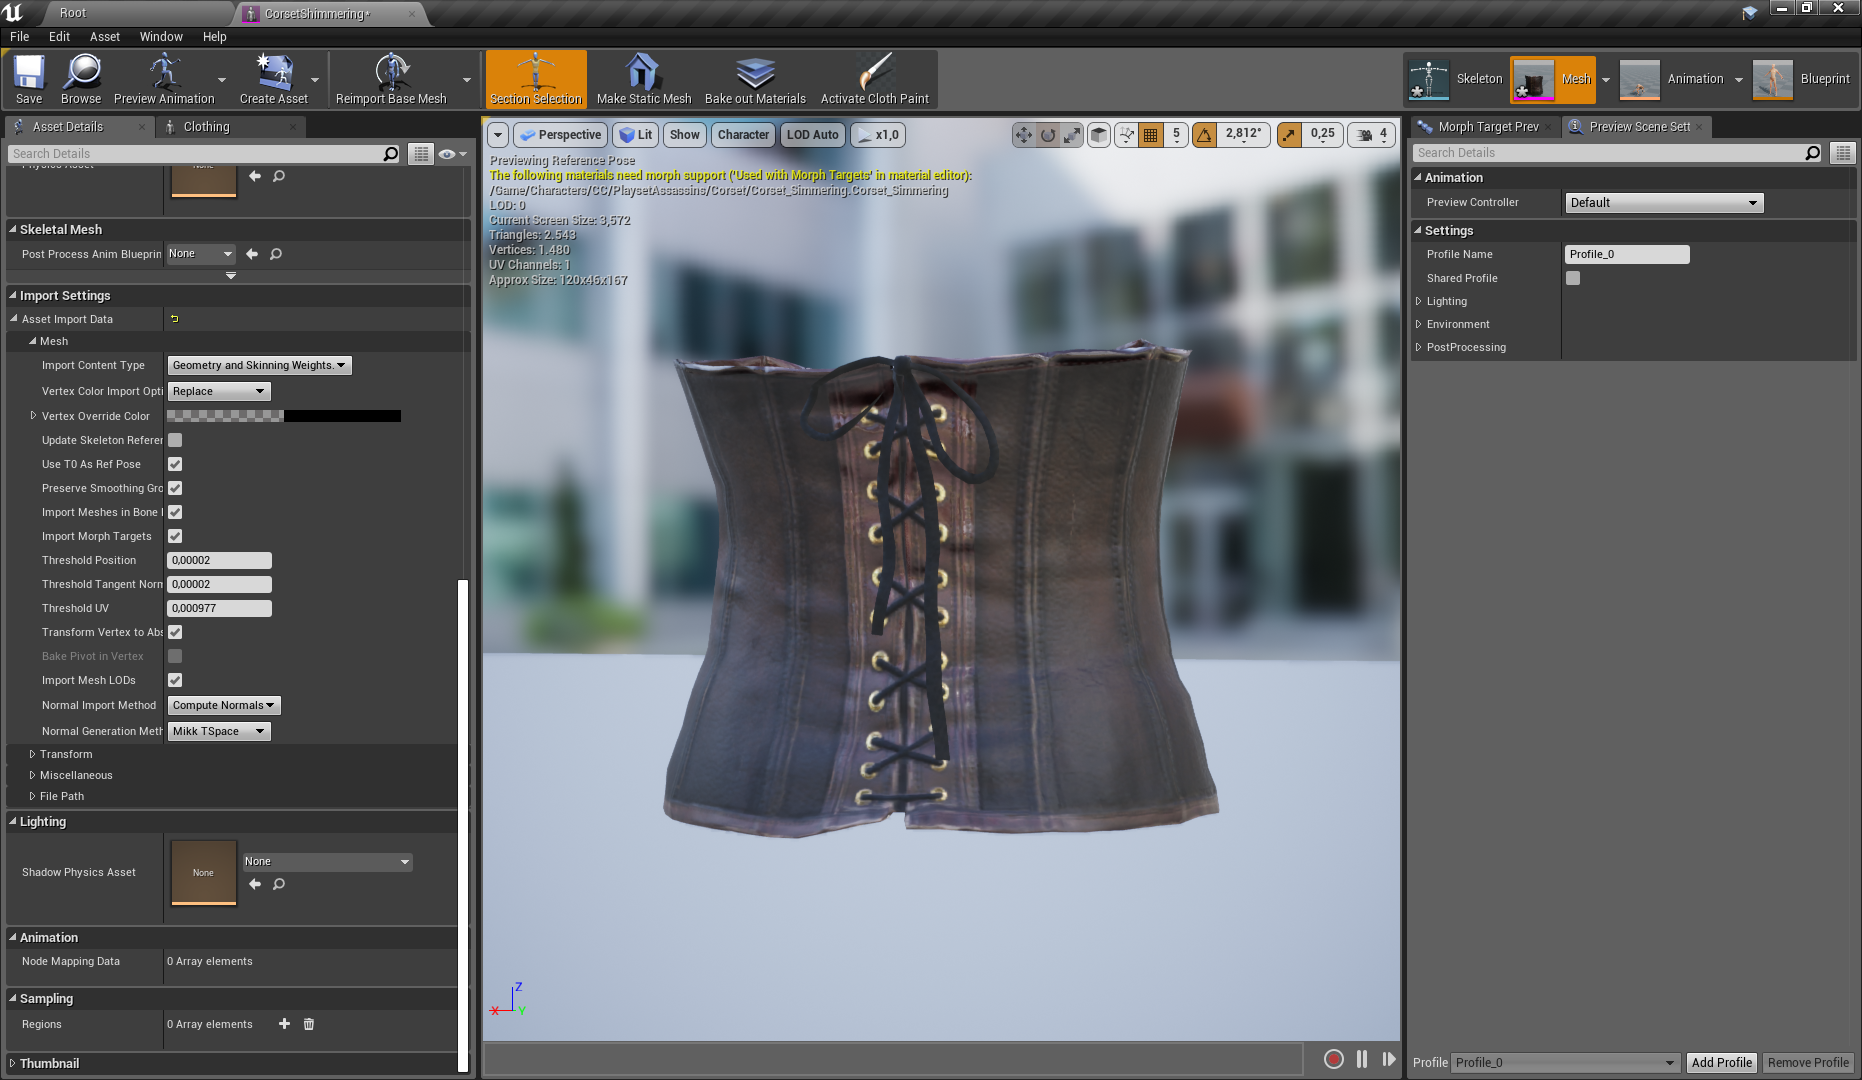Enable the Shared Profile checkbox

pyautogui.click(x=1573, y=278)
